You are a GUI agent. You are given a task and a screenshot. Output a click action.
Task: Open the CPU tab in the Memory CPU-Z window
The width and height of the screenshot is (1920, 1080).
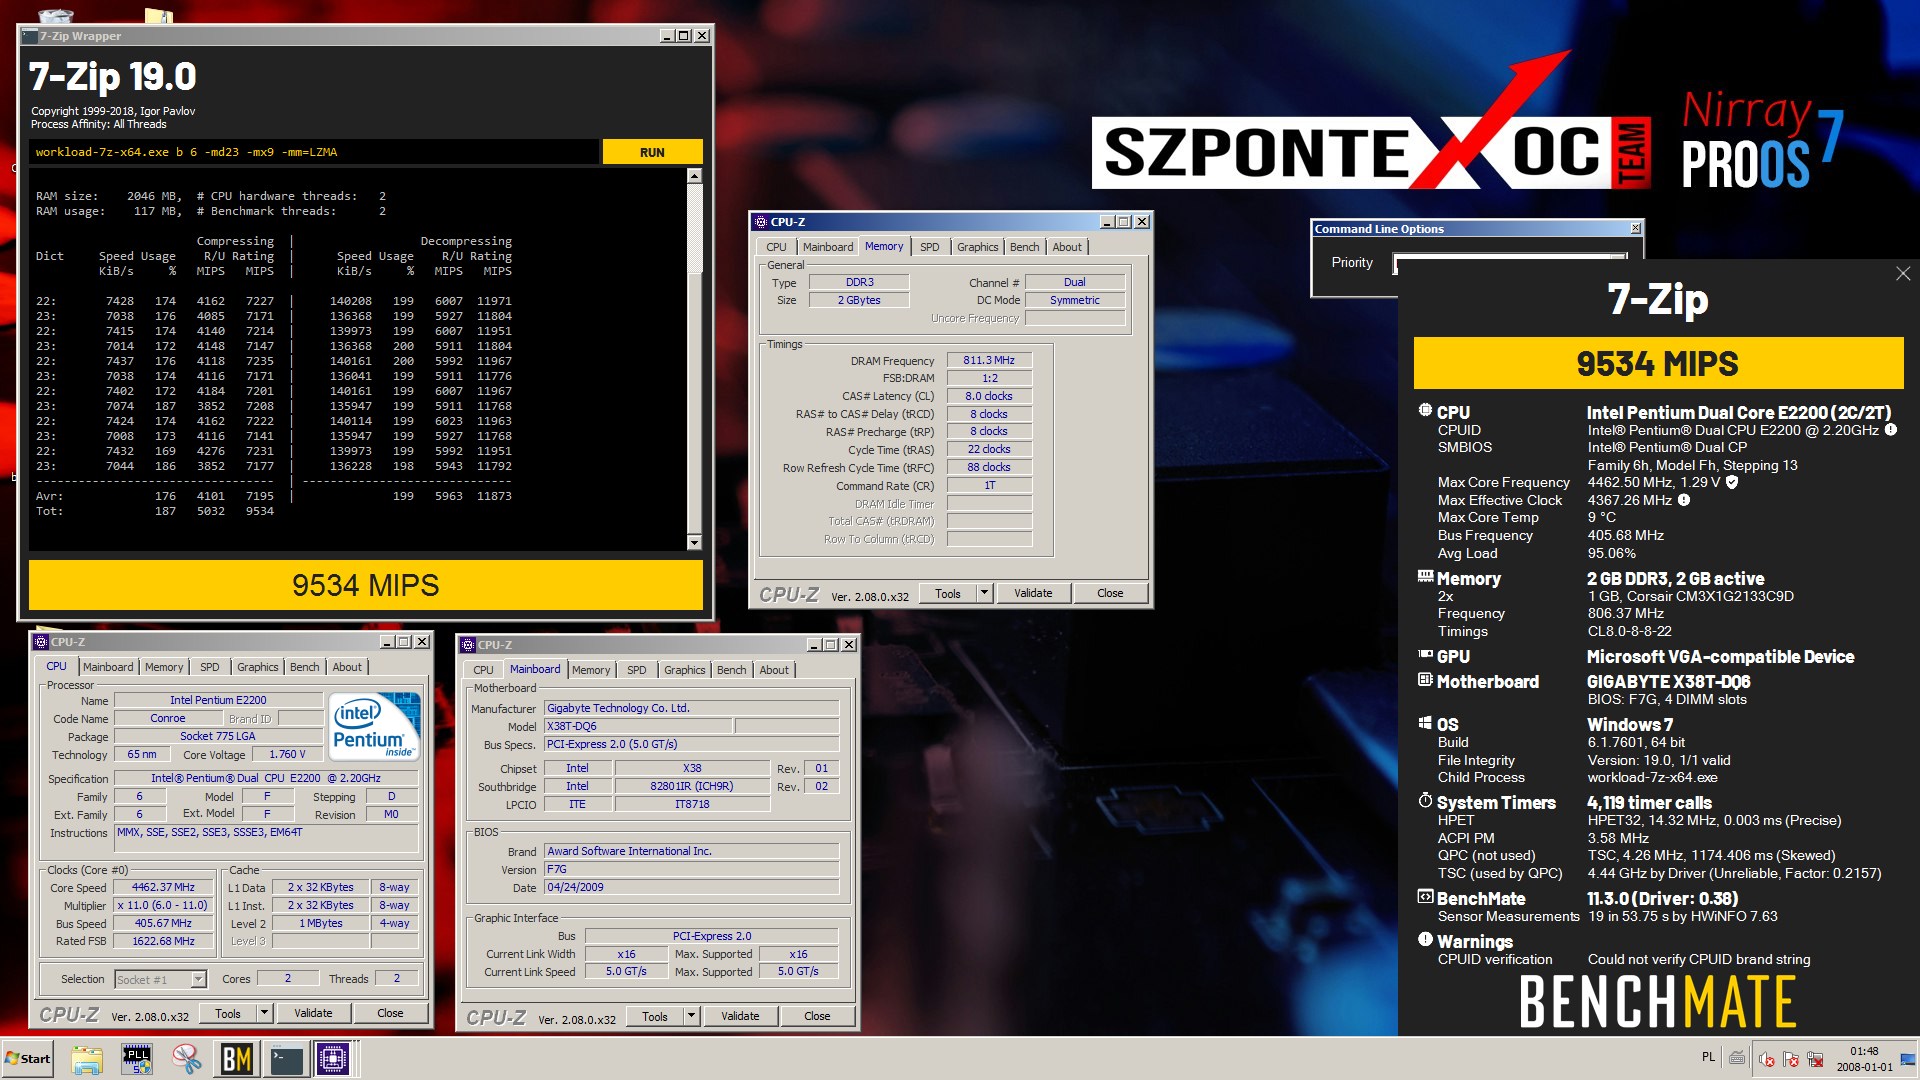776,247
